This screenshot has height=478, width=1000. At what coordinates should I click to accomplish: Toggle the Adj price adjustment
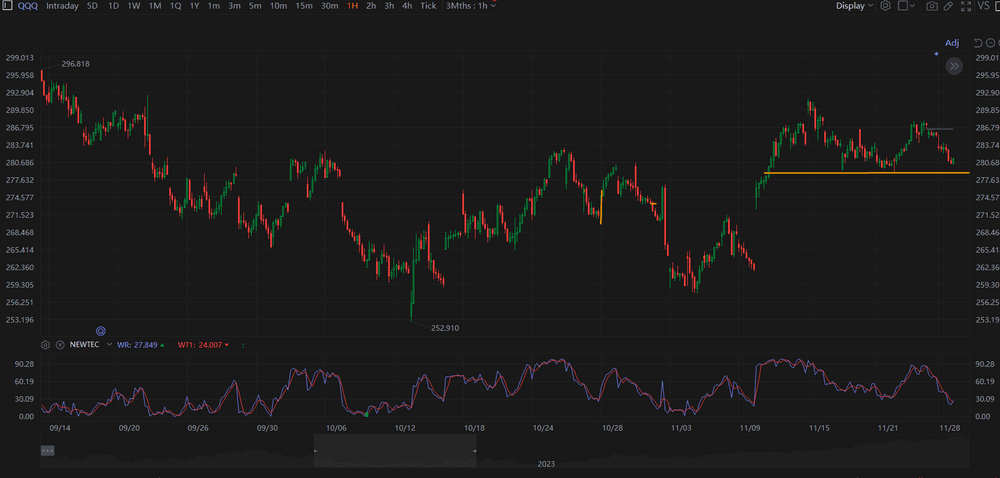pos(952,43)
